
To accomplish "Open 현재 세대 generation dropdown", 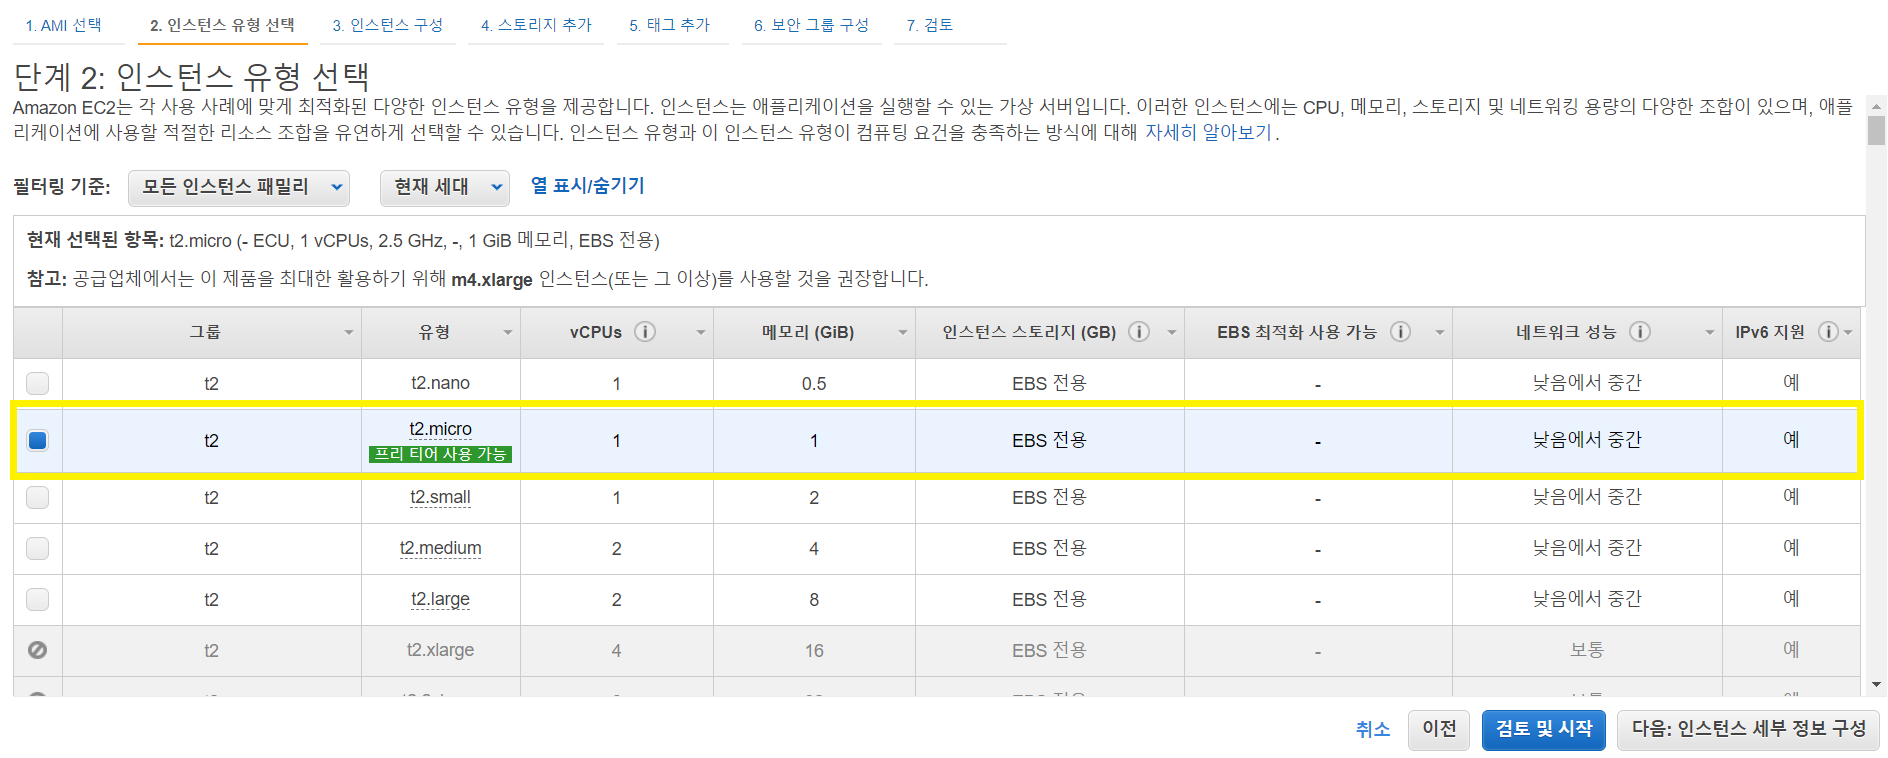I will pos(444,187).
